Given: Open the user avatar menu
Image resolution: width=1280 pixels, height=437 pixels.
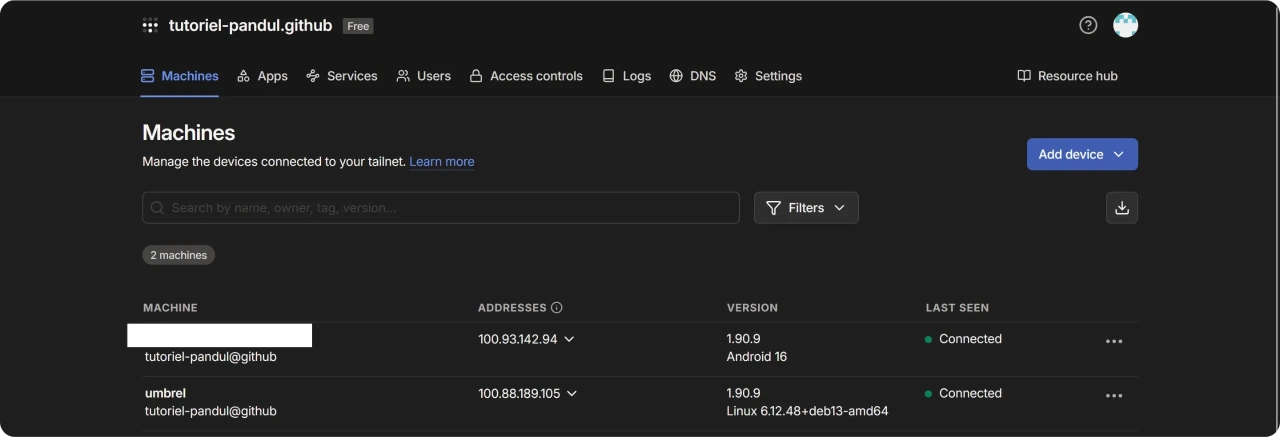Looking at the screenshot, I should point(1125,26).
